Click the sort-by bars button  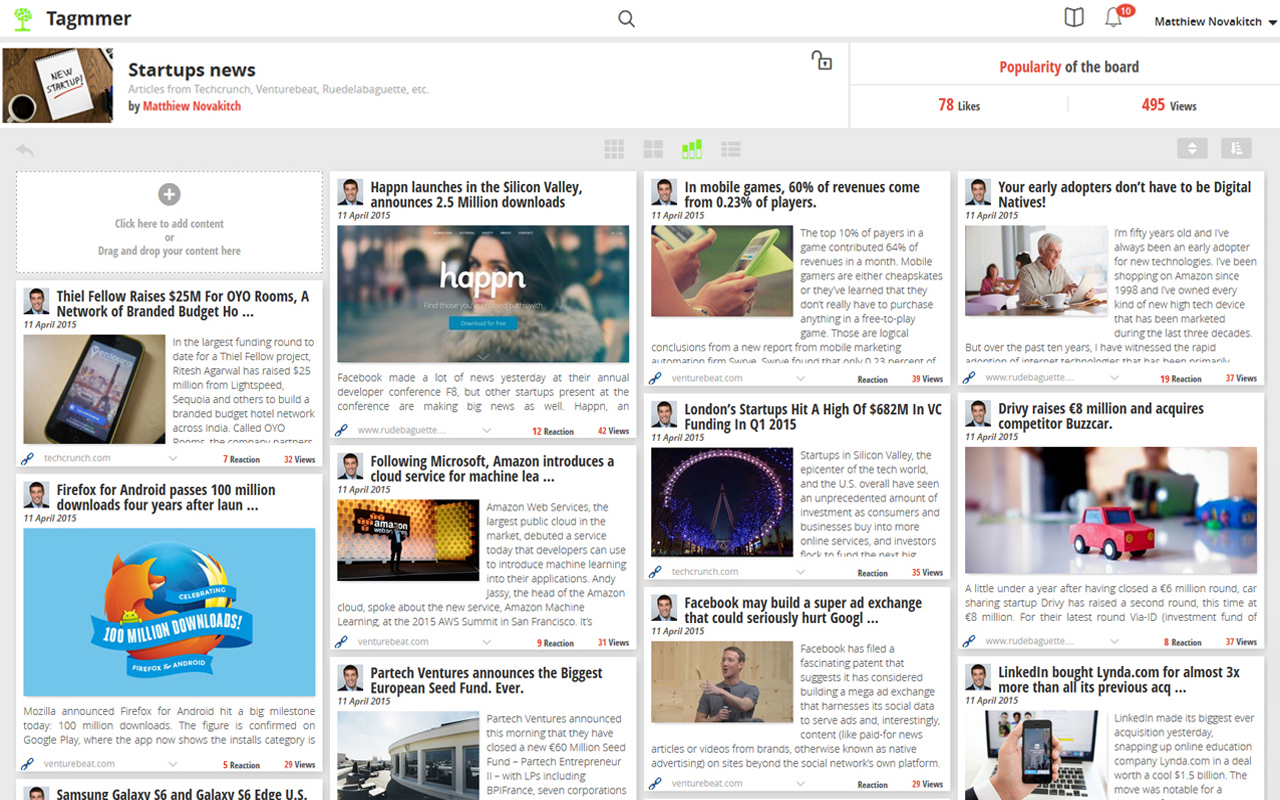tap(1236, 148)
